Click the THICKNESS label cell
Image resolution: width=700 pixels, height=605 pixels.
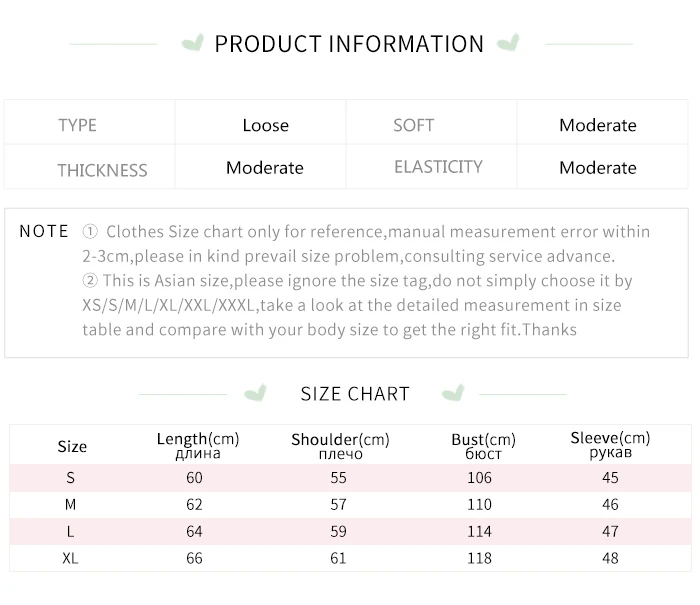point(102,170)
